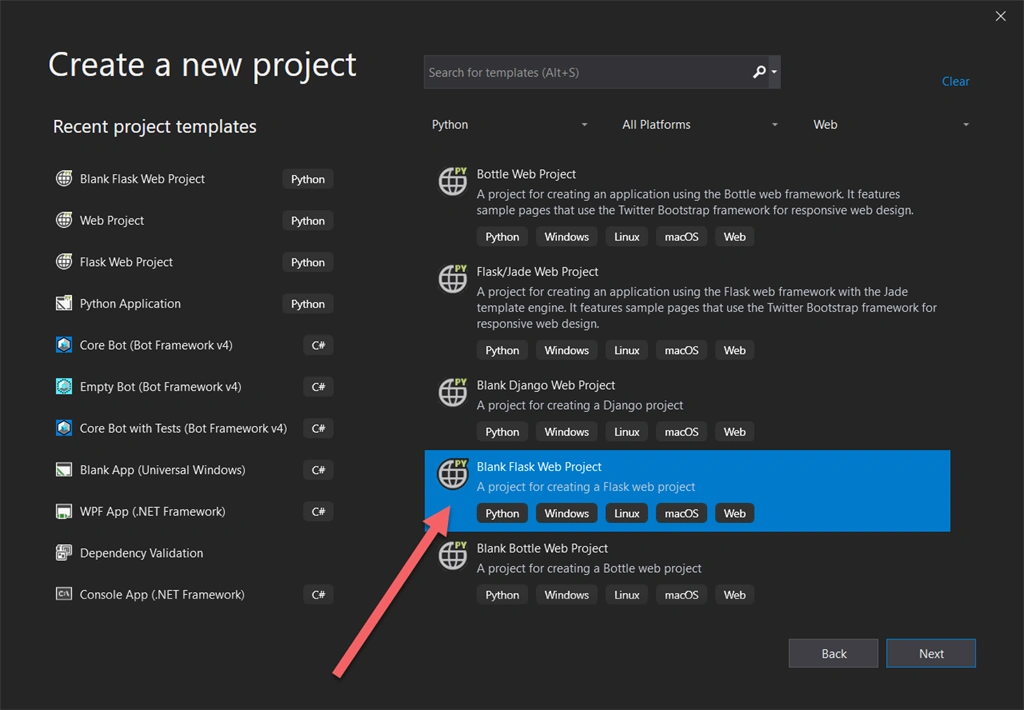The width and height of the screenshot is (1024, 710).
Task: Click the Console App (.NET Framework) icon
Action: click(64, 594)
